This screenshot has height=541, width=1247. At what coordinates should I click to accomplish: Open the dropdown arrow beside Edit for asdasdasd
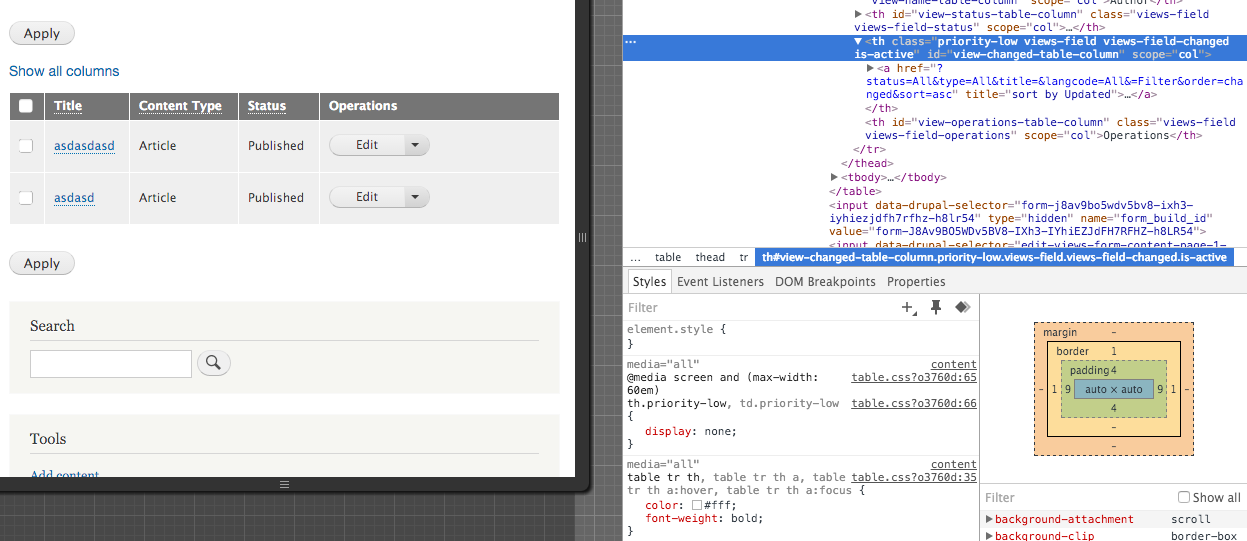click(415, 145)
